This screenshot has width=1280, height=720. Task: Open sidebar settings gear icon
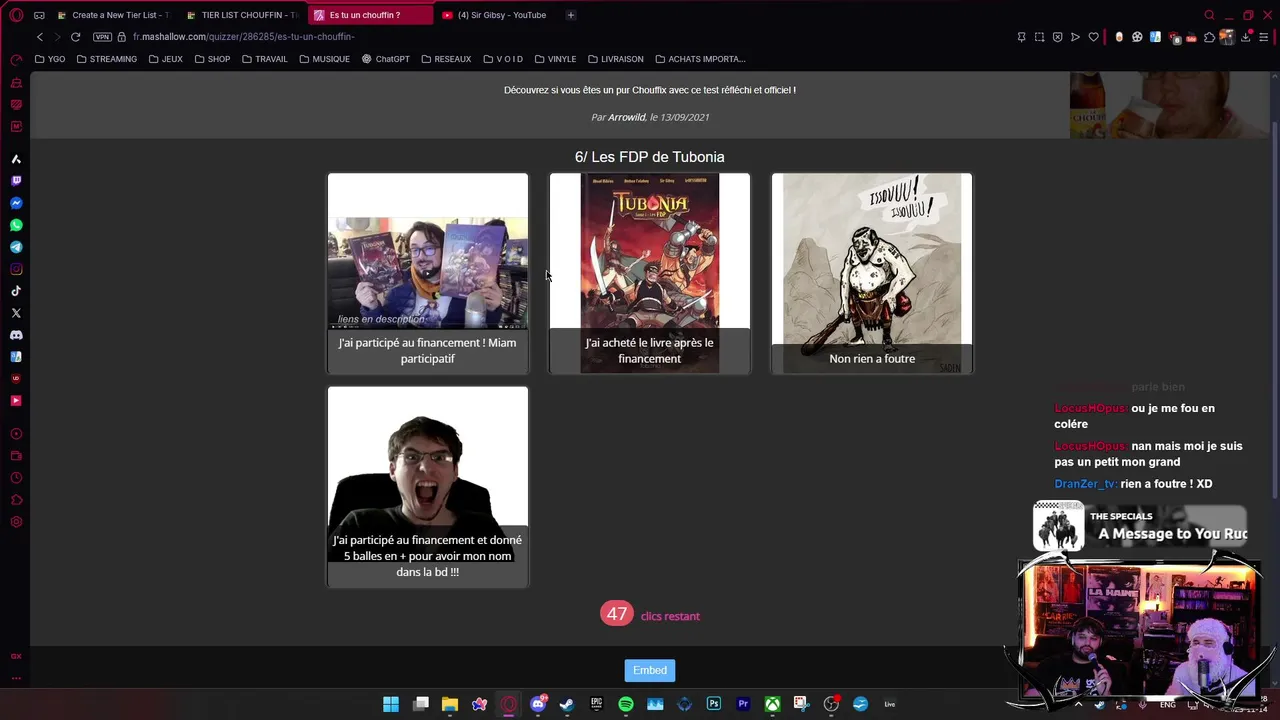[x=16, y=522]
